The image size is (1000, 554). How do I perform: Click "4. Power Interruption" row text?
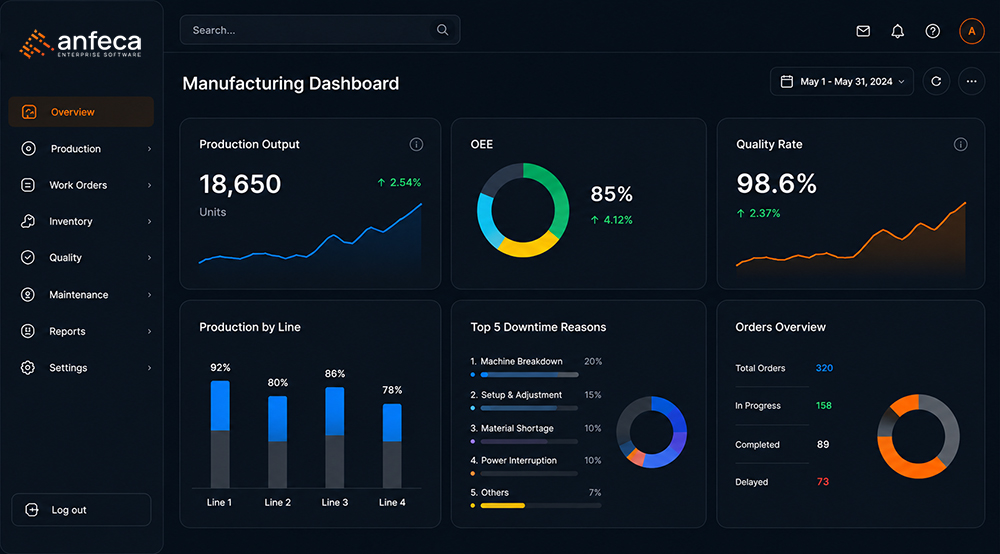[513, 460]
